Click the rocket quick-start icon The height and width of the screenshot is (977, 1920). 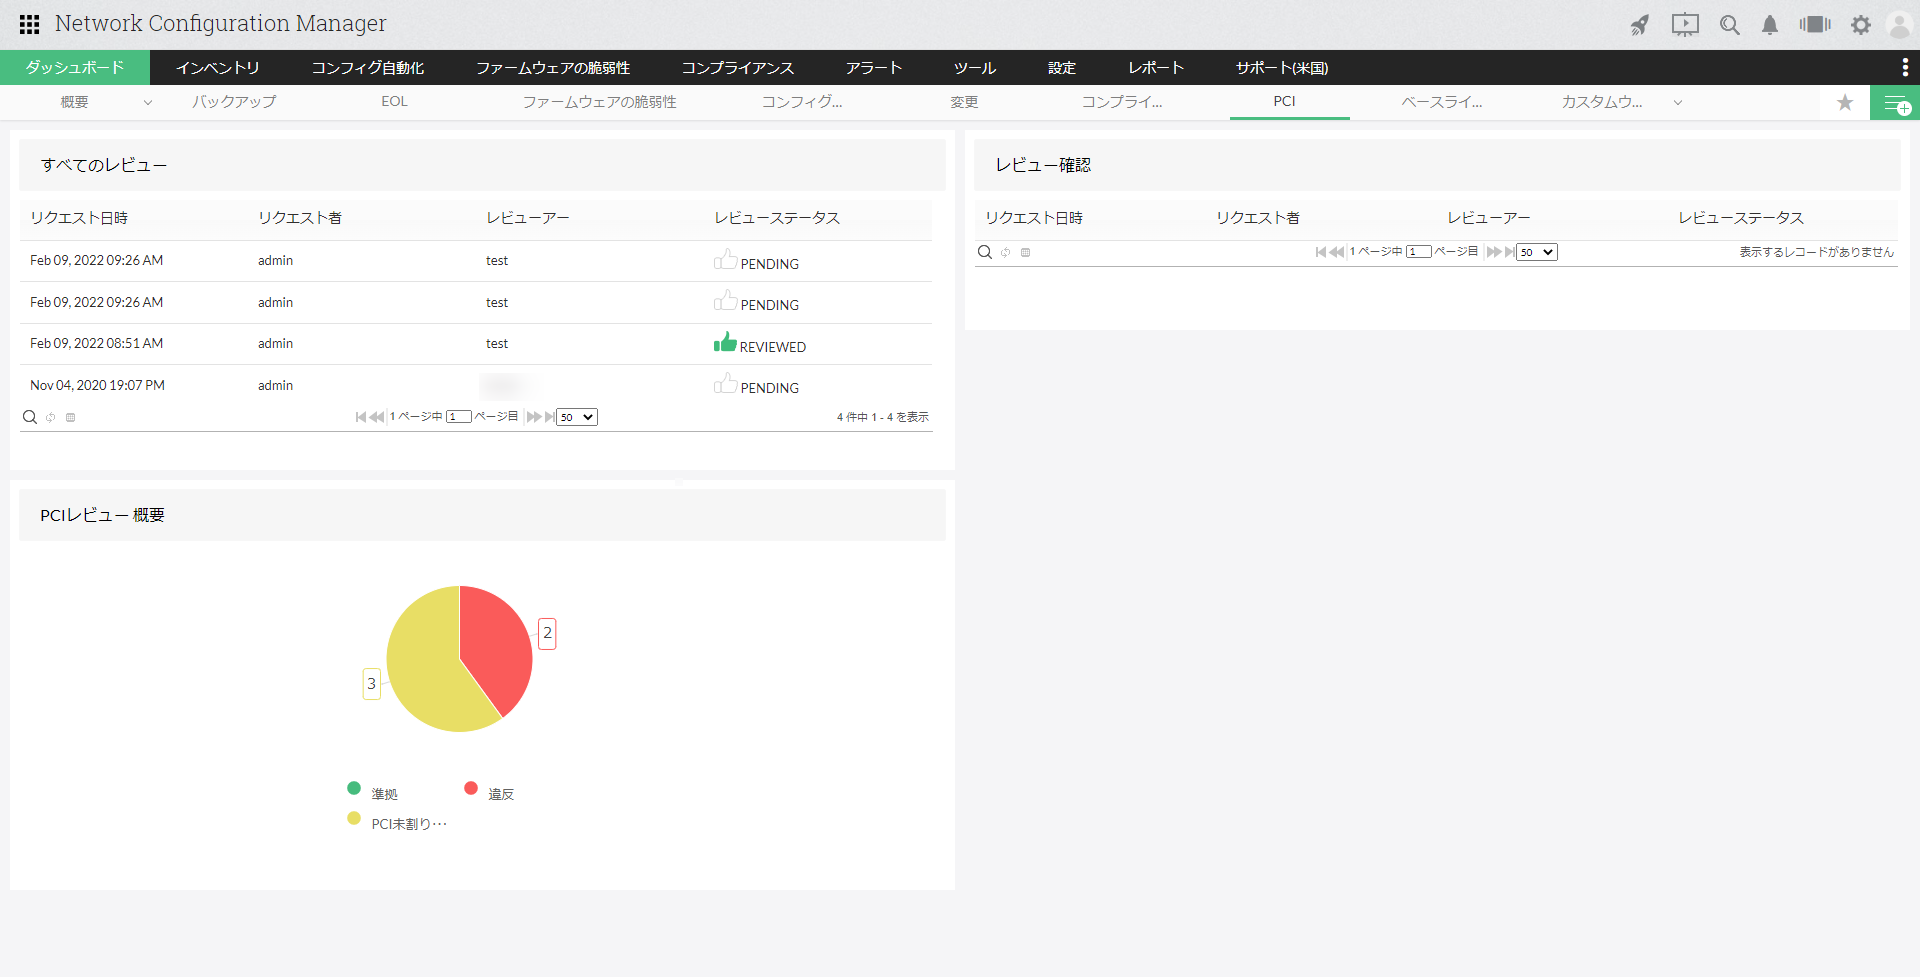click(x=1640, y=25)
